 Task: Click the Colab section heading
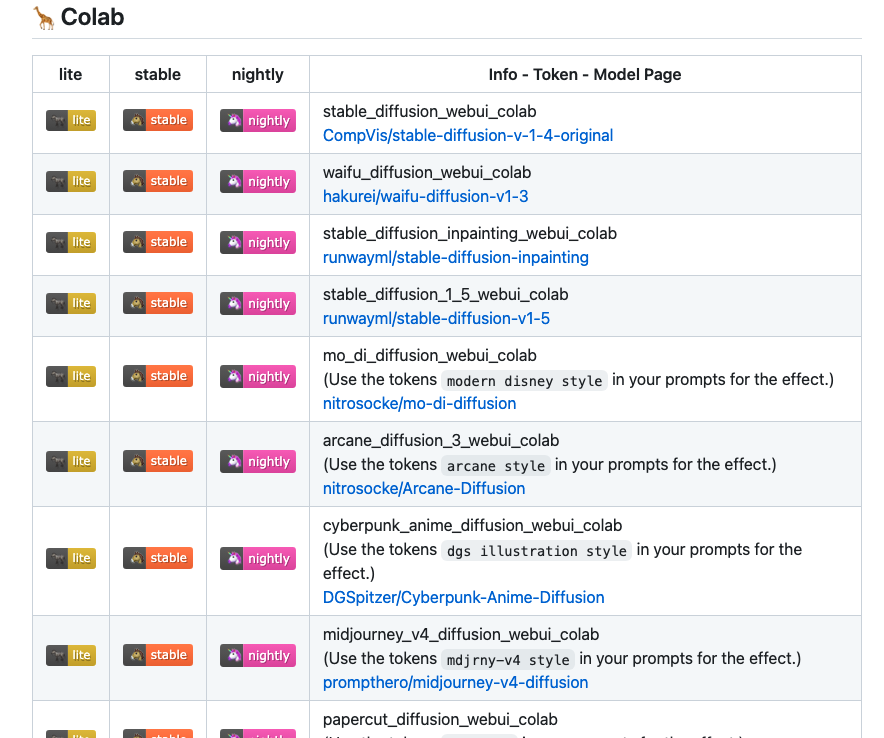click(x=92, y=17)
